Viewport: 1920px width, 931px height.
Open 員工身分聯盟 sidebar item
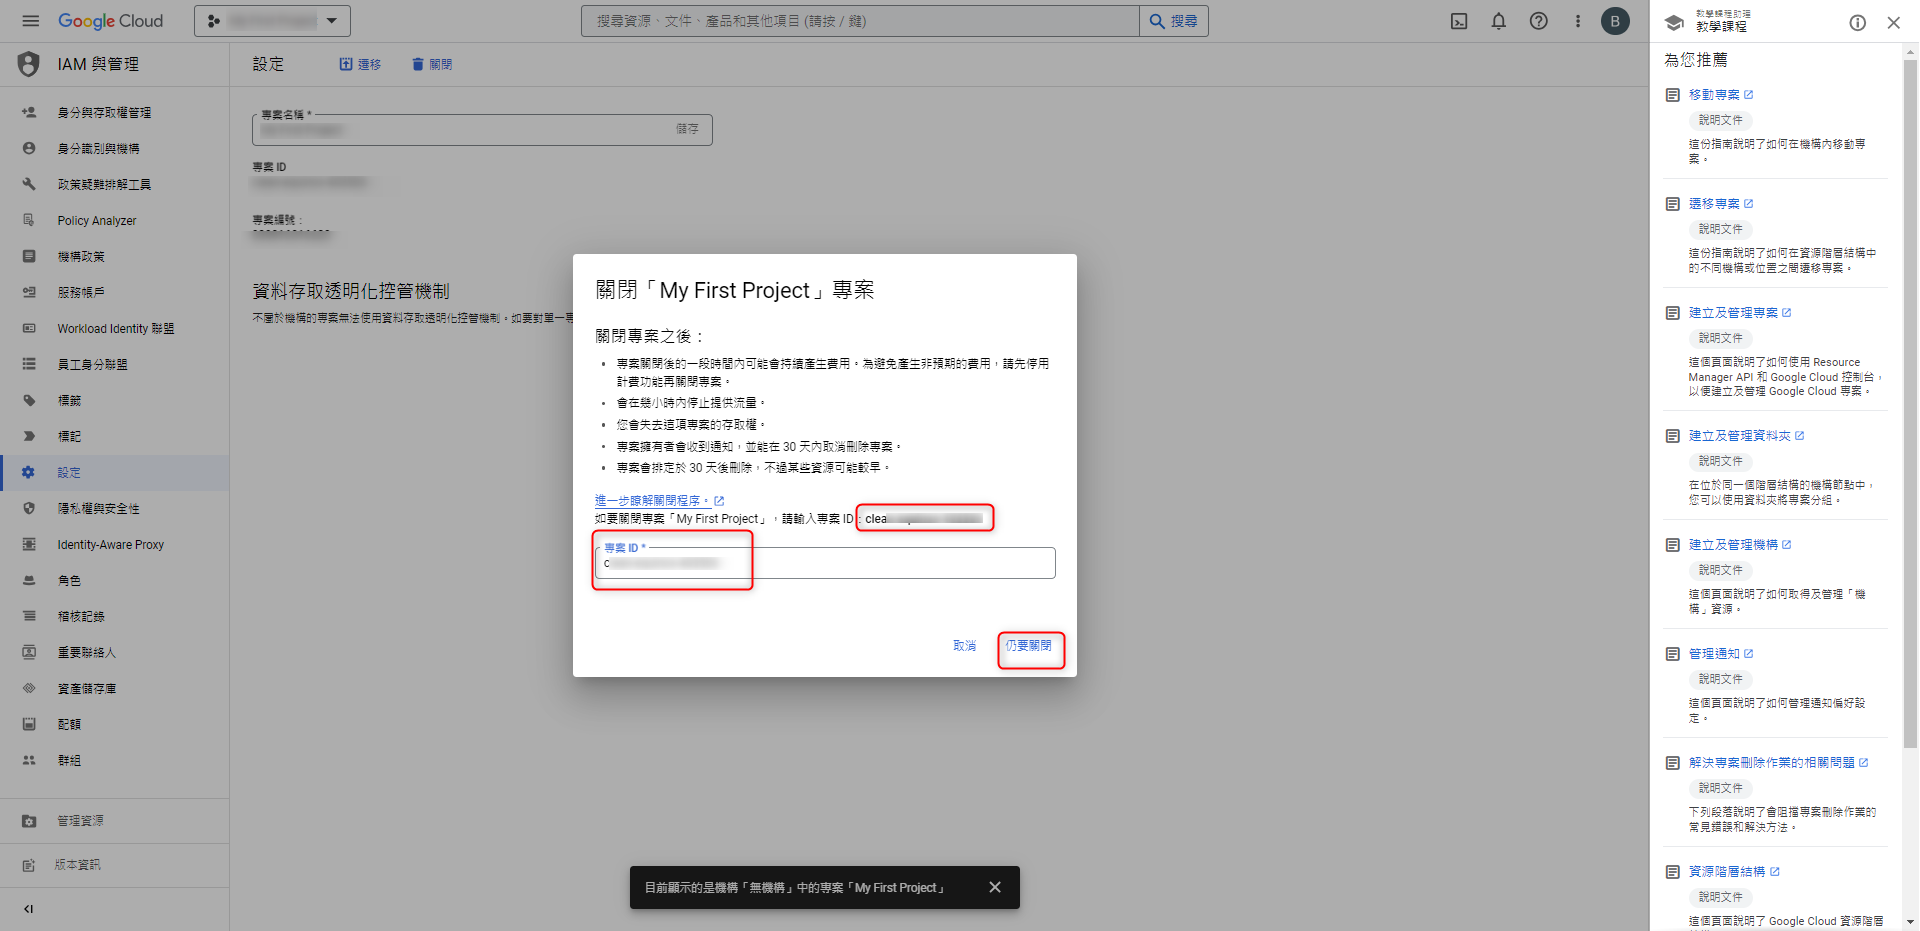tap(114, 365)
